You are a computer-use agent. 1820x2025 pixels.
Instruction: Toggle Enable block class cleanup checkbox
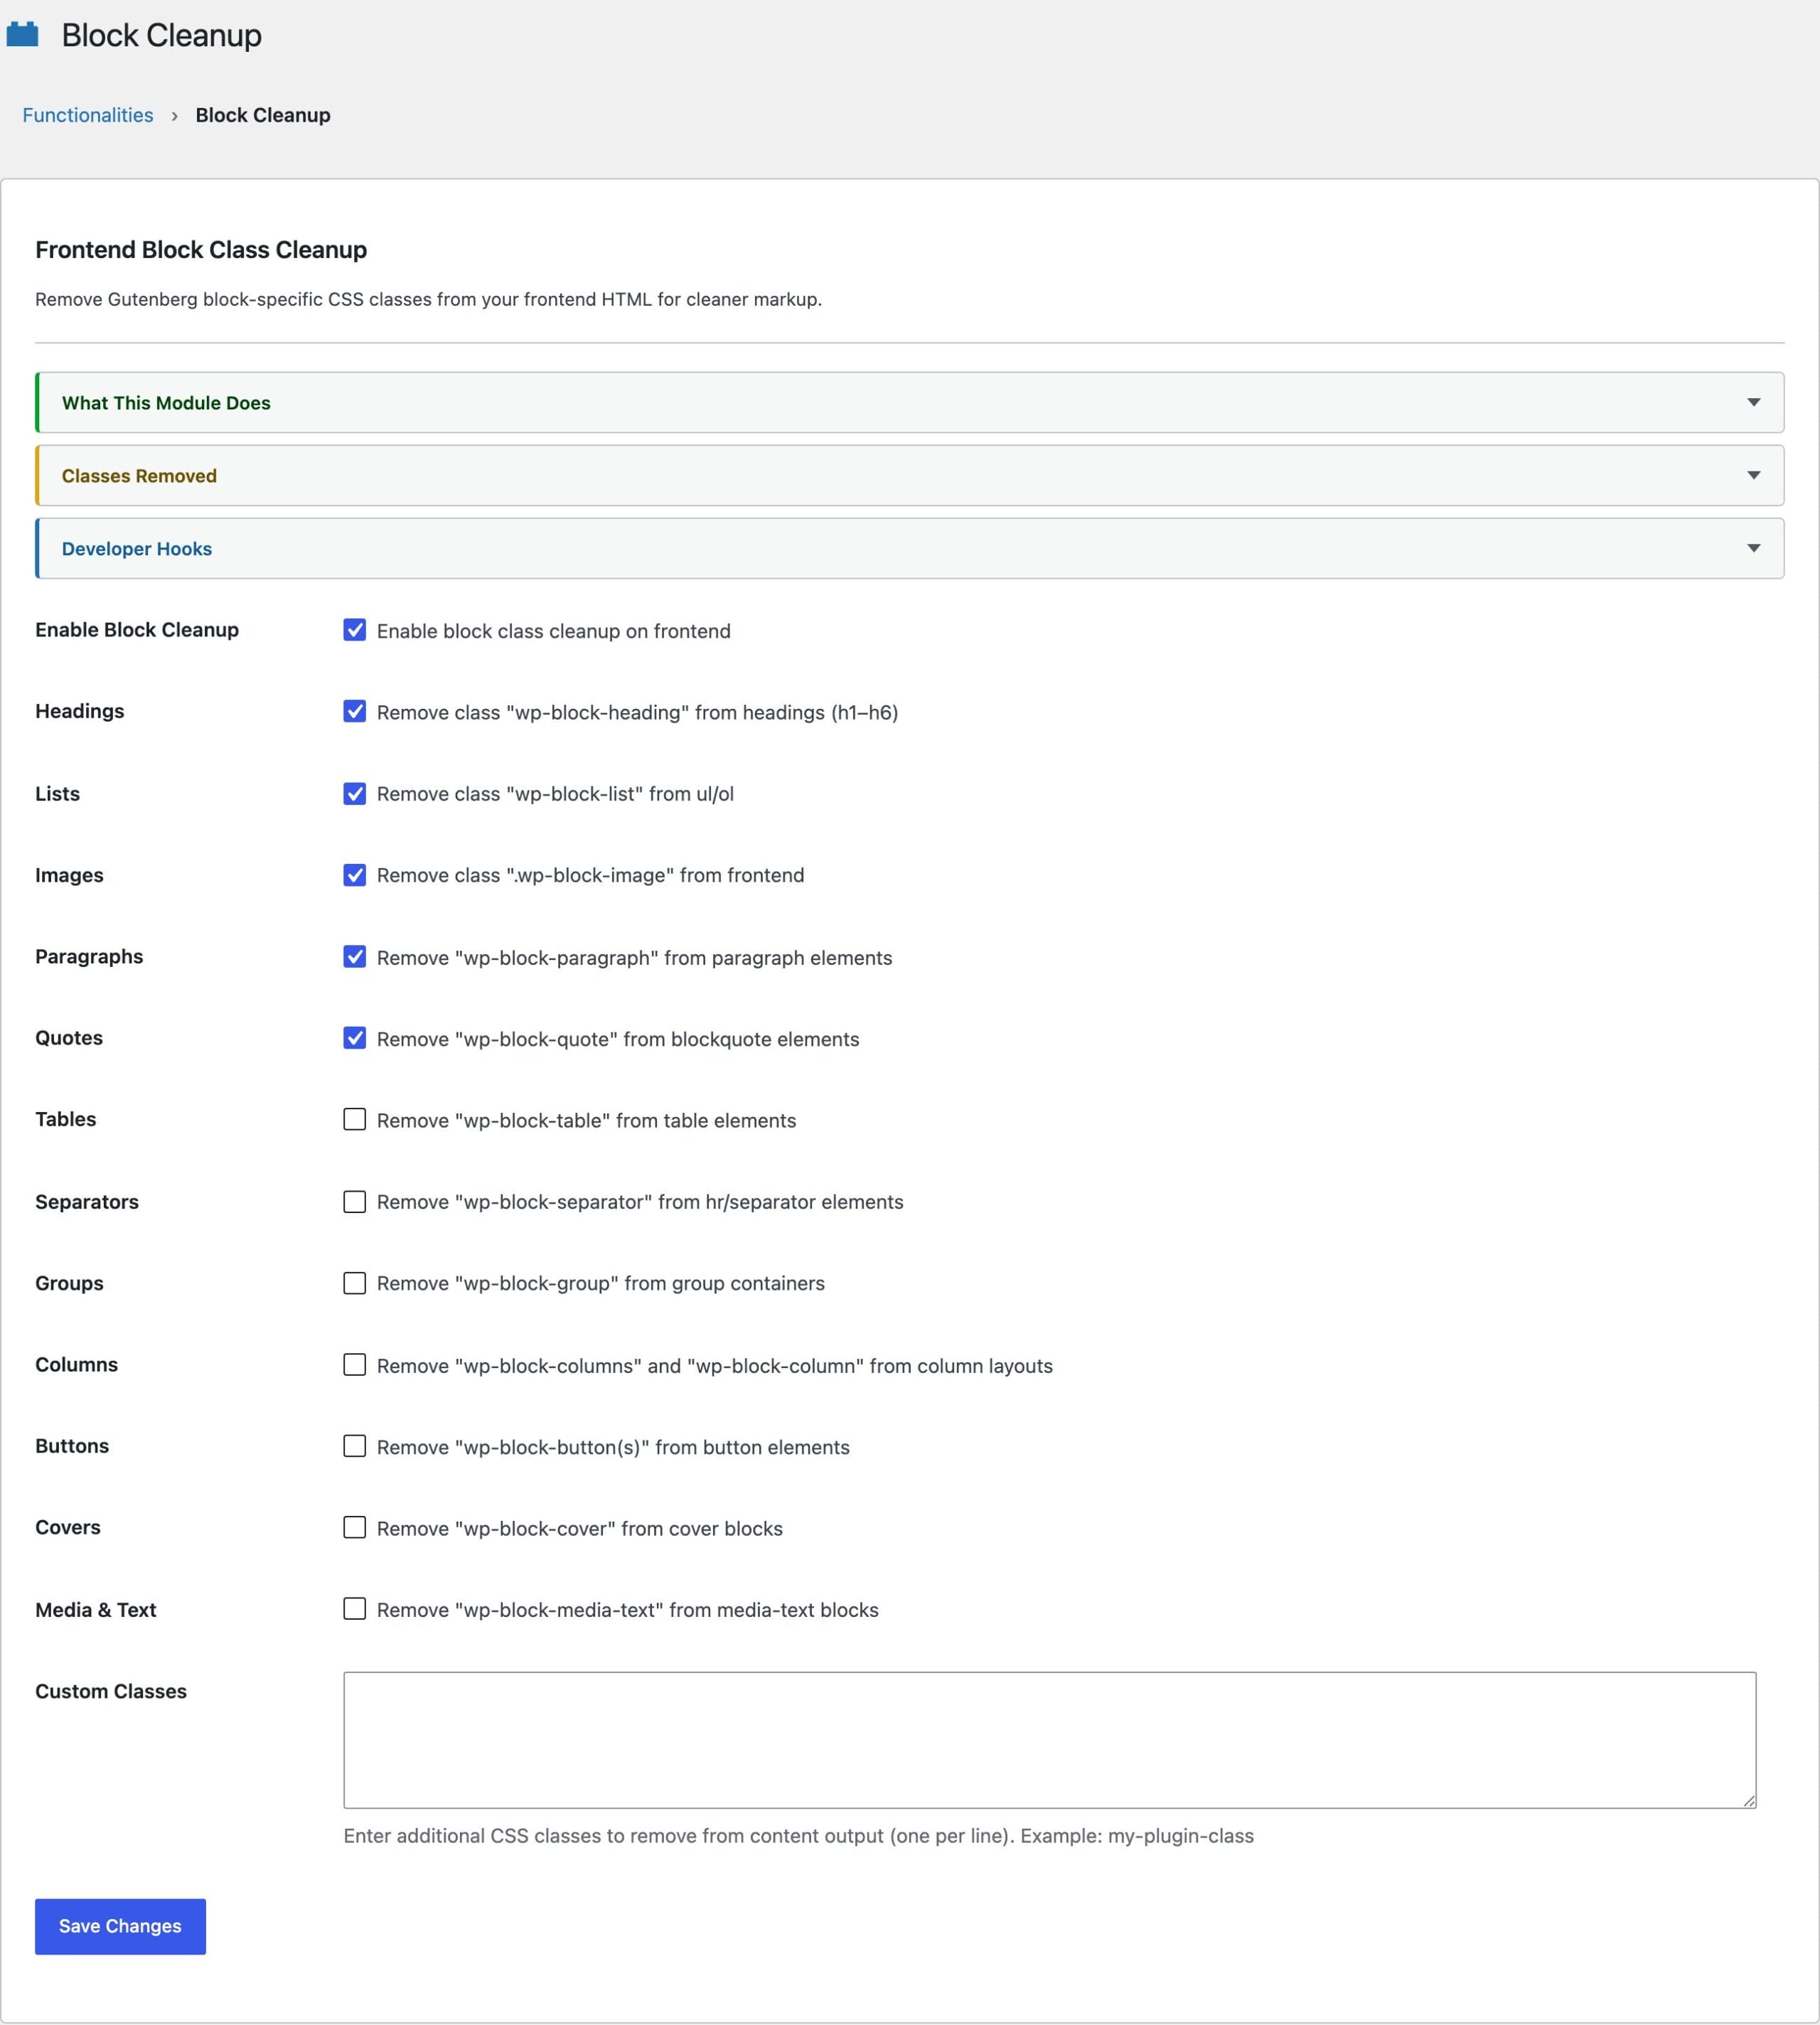pos(354,630)
